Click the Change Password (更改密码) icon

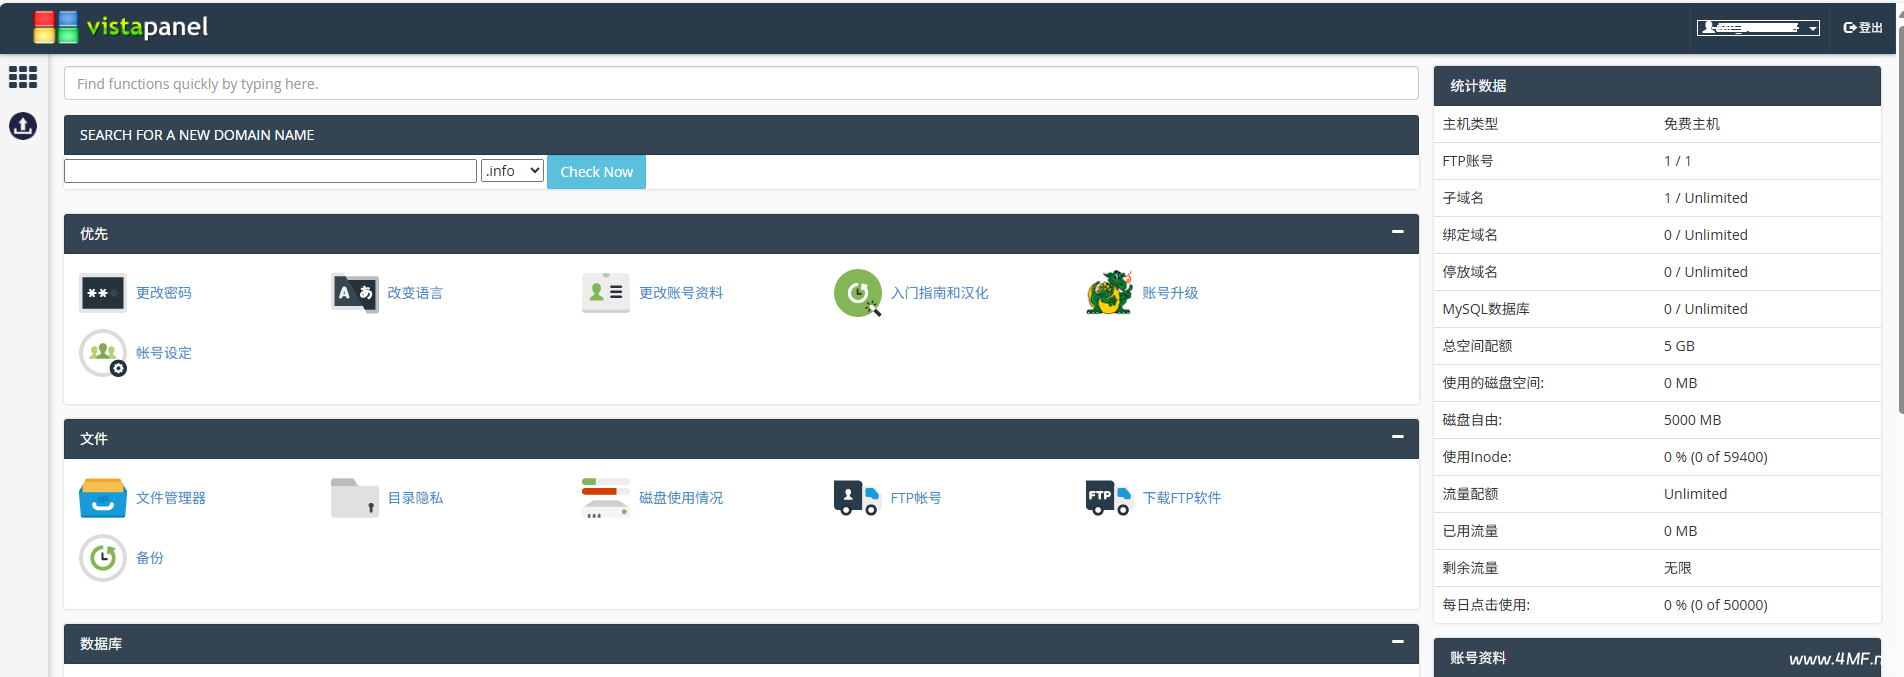point(103,293)
